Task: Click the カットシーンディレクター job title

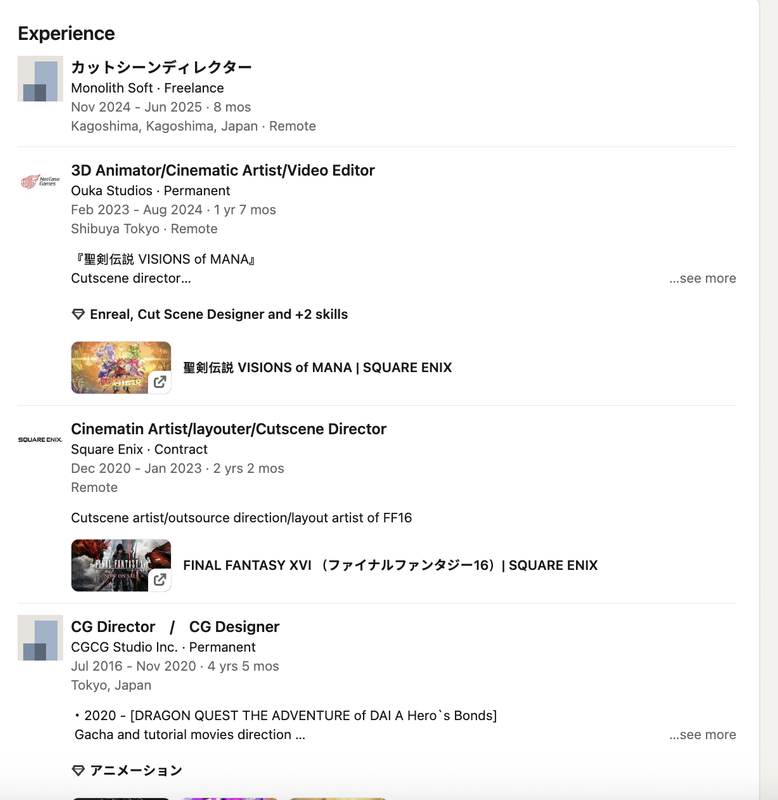Action: 161,67
